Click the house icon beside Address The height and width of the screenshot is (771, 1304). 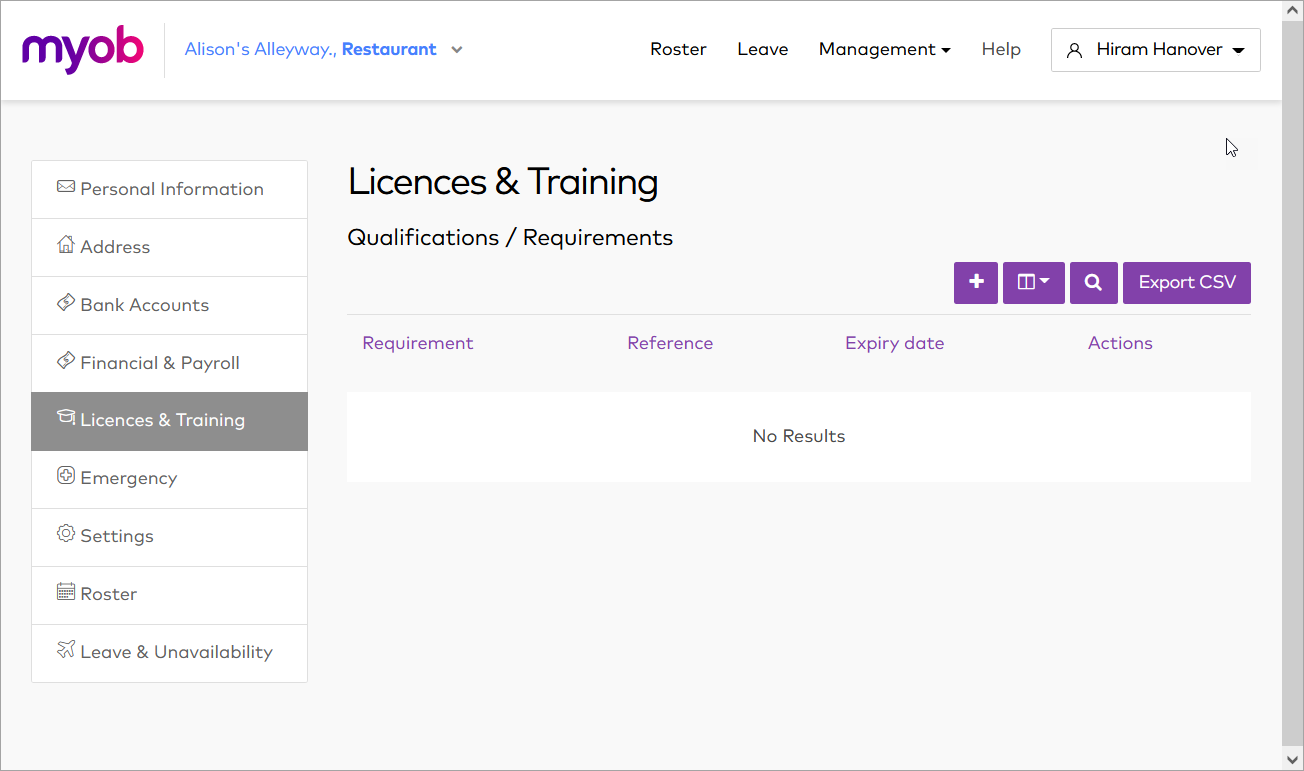(66, 245)
